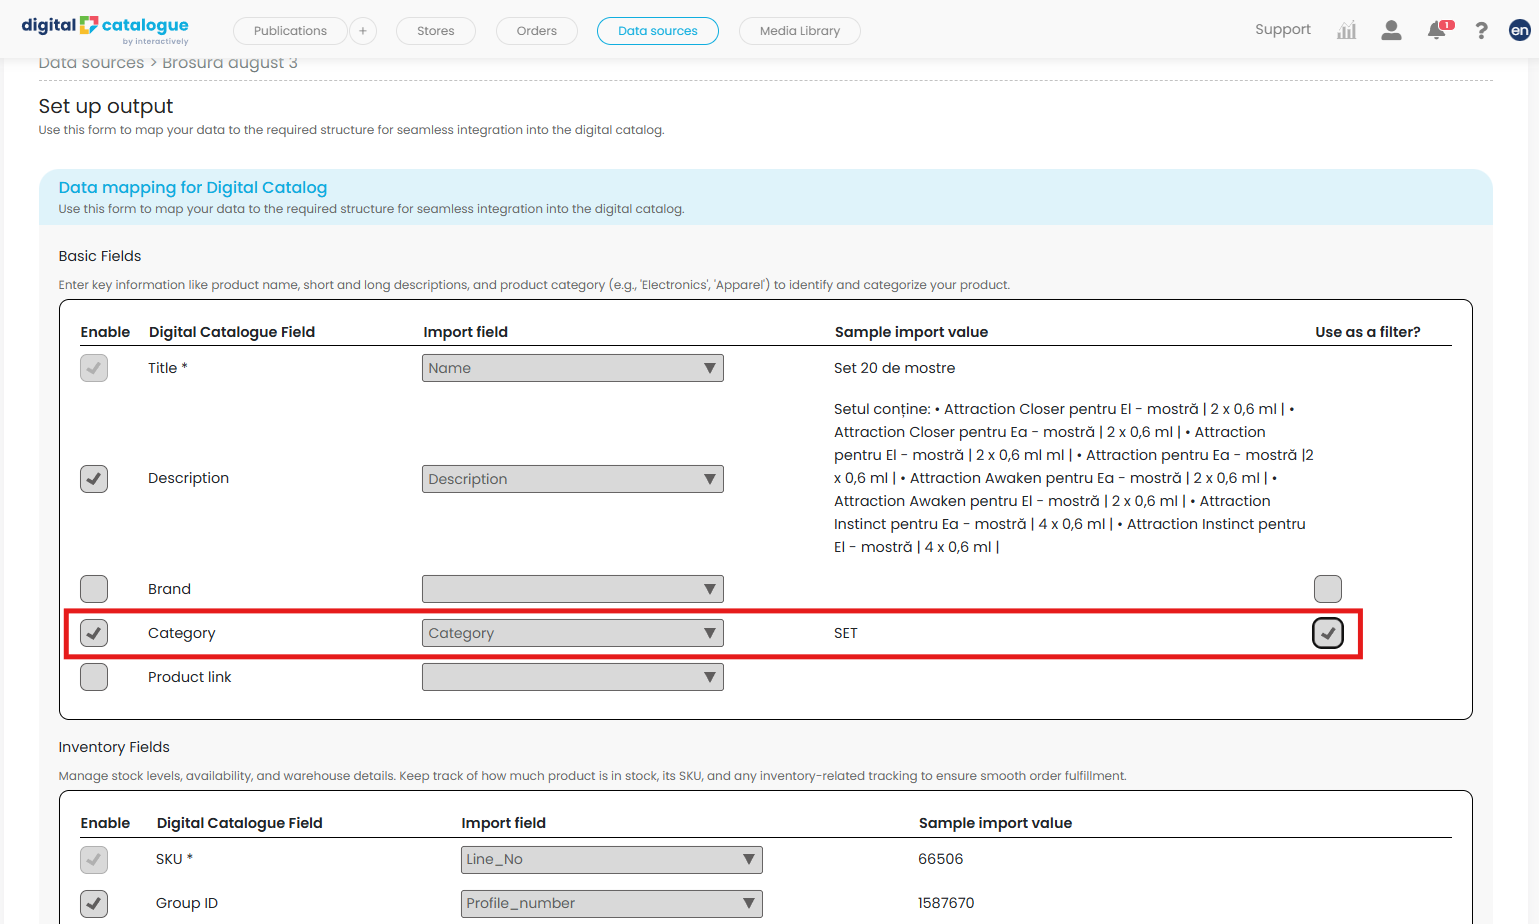Open the 'en' language selector

coord(1519,30)
